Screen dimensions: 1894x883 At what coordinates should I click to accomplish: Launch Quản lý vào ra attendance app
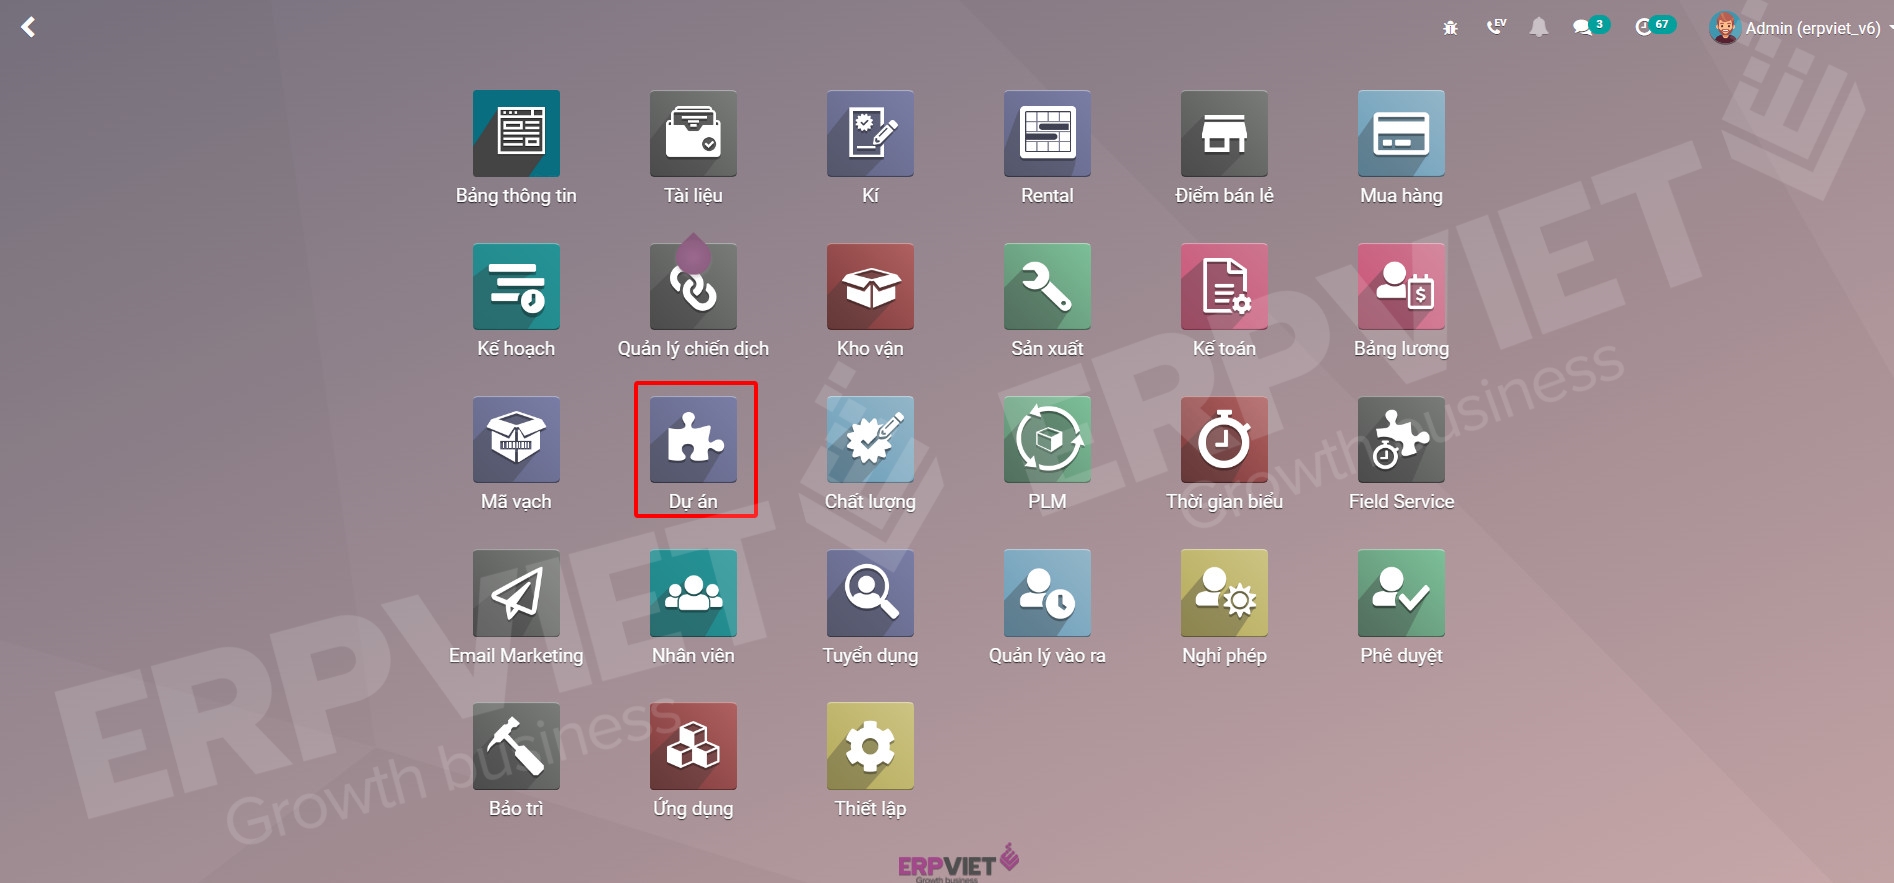pos(1047,593)
